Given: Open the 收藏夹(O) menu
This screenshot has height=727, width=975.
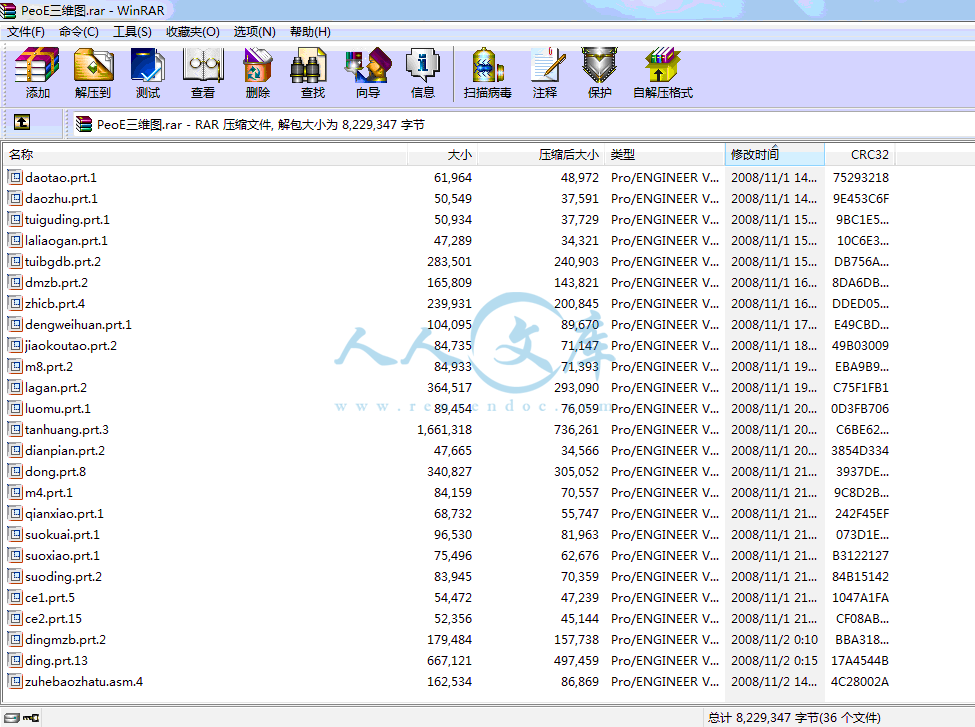Looking at the screenshot, I should [x=193, y=32].
